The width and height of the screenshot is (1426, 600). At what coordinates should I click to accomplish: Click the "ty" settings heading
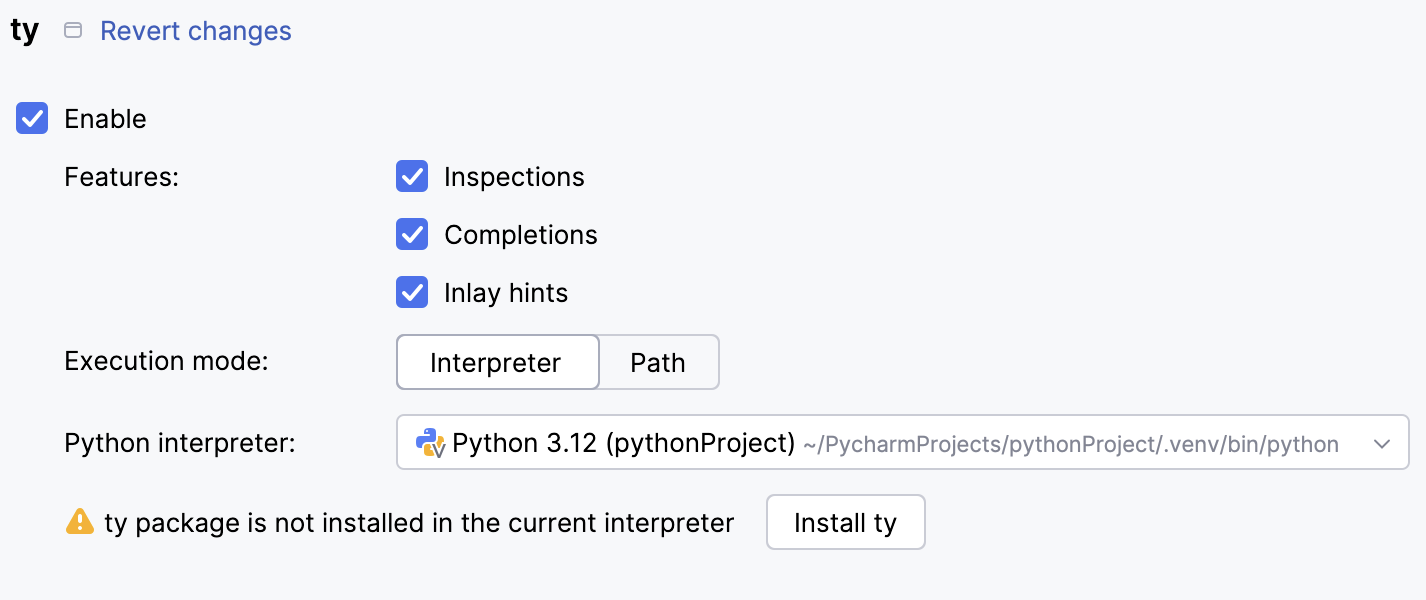25,31
